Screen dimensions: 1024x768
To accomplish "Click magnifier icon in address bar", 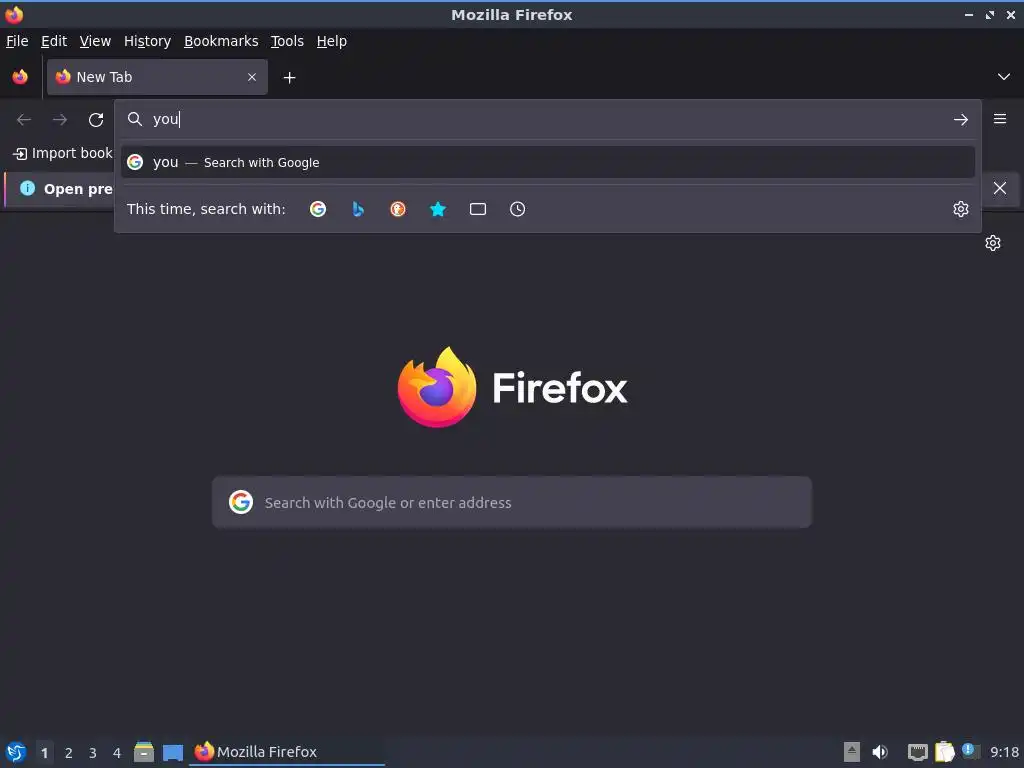I will tap(135, 119).
